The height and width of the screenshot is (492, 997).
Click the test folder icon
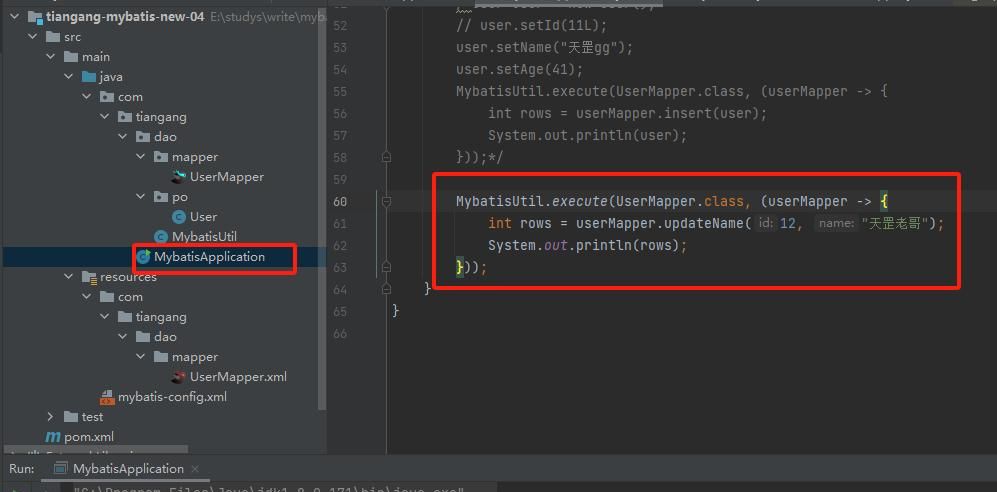pos(71,417)
